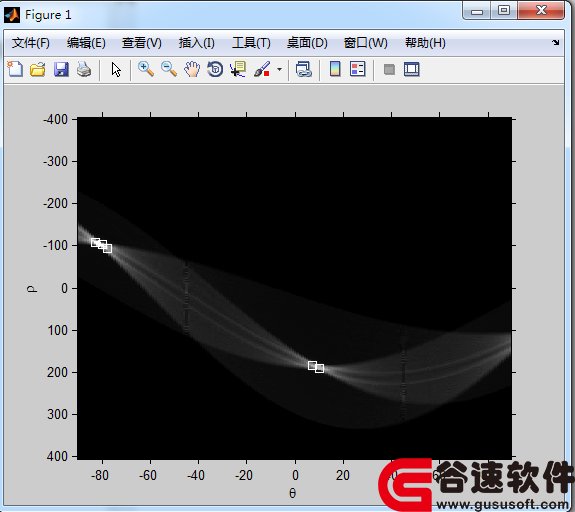The image size is (575, 512).
Task: Close the Figure 1 window
Action: pyautogui.click(x=541, y=11)
